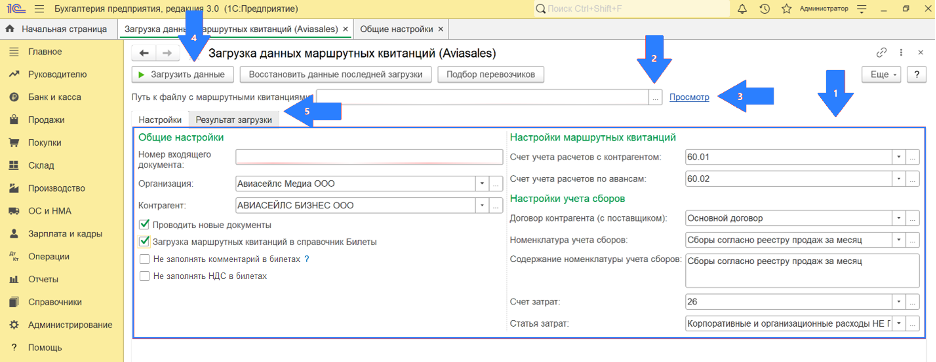
Task: Close the Общие настройки tab
Action: (x=441, y=29)
